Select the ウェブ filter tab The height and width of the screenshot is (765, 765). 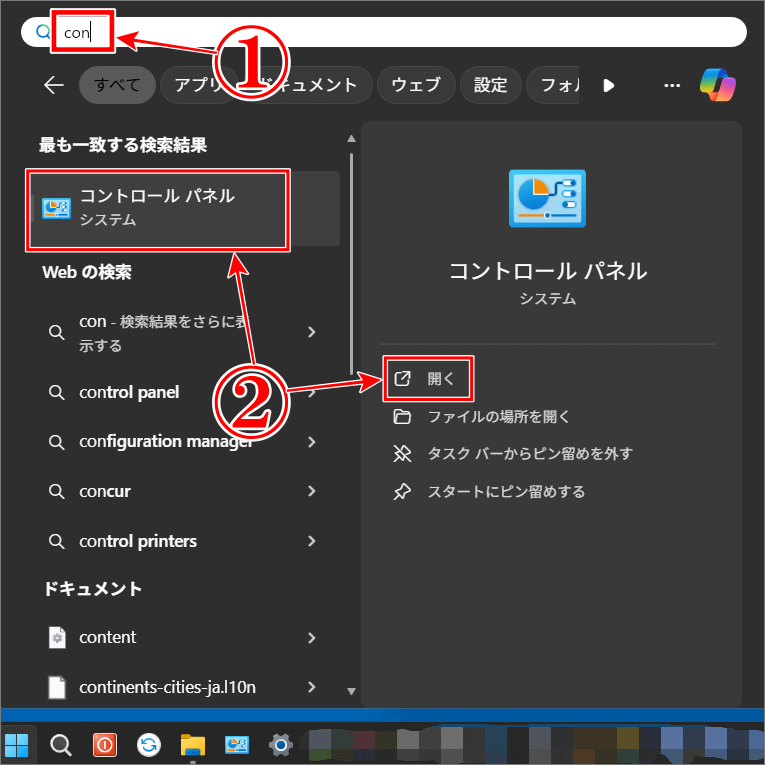click(416, 85)
